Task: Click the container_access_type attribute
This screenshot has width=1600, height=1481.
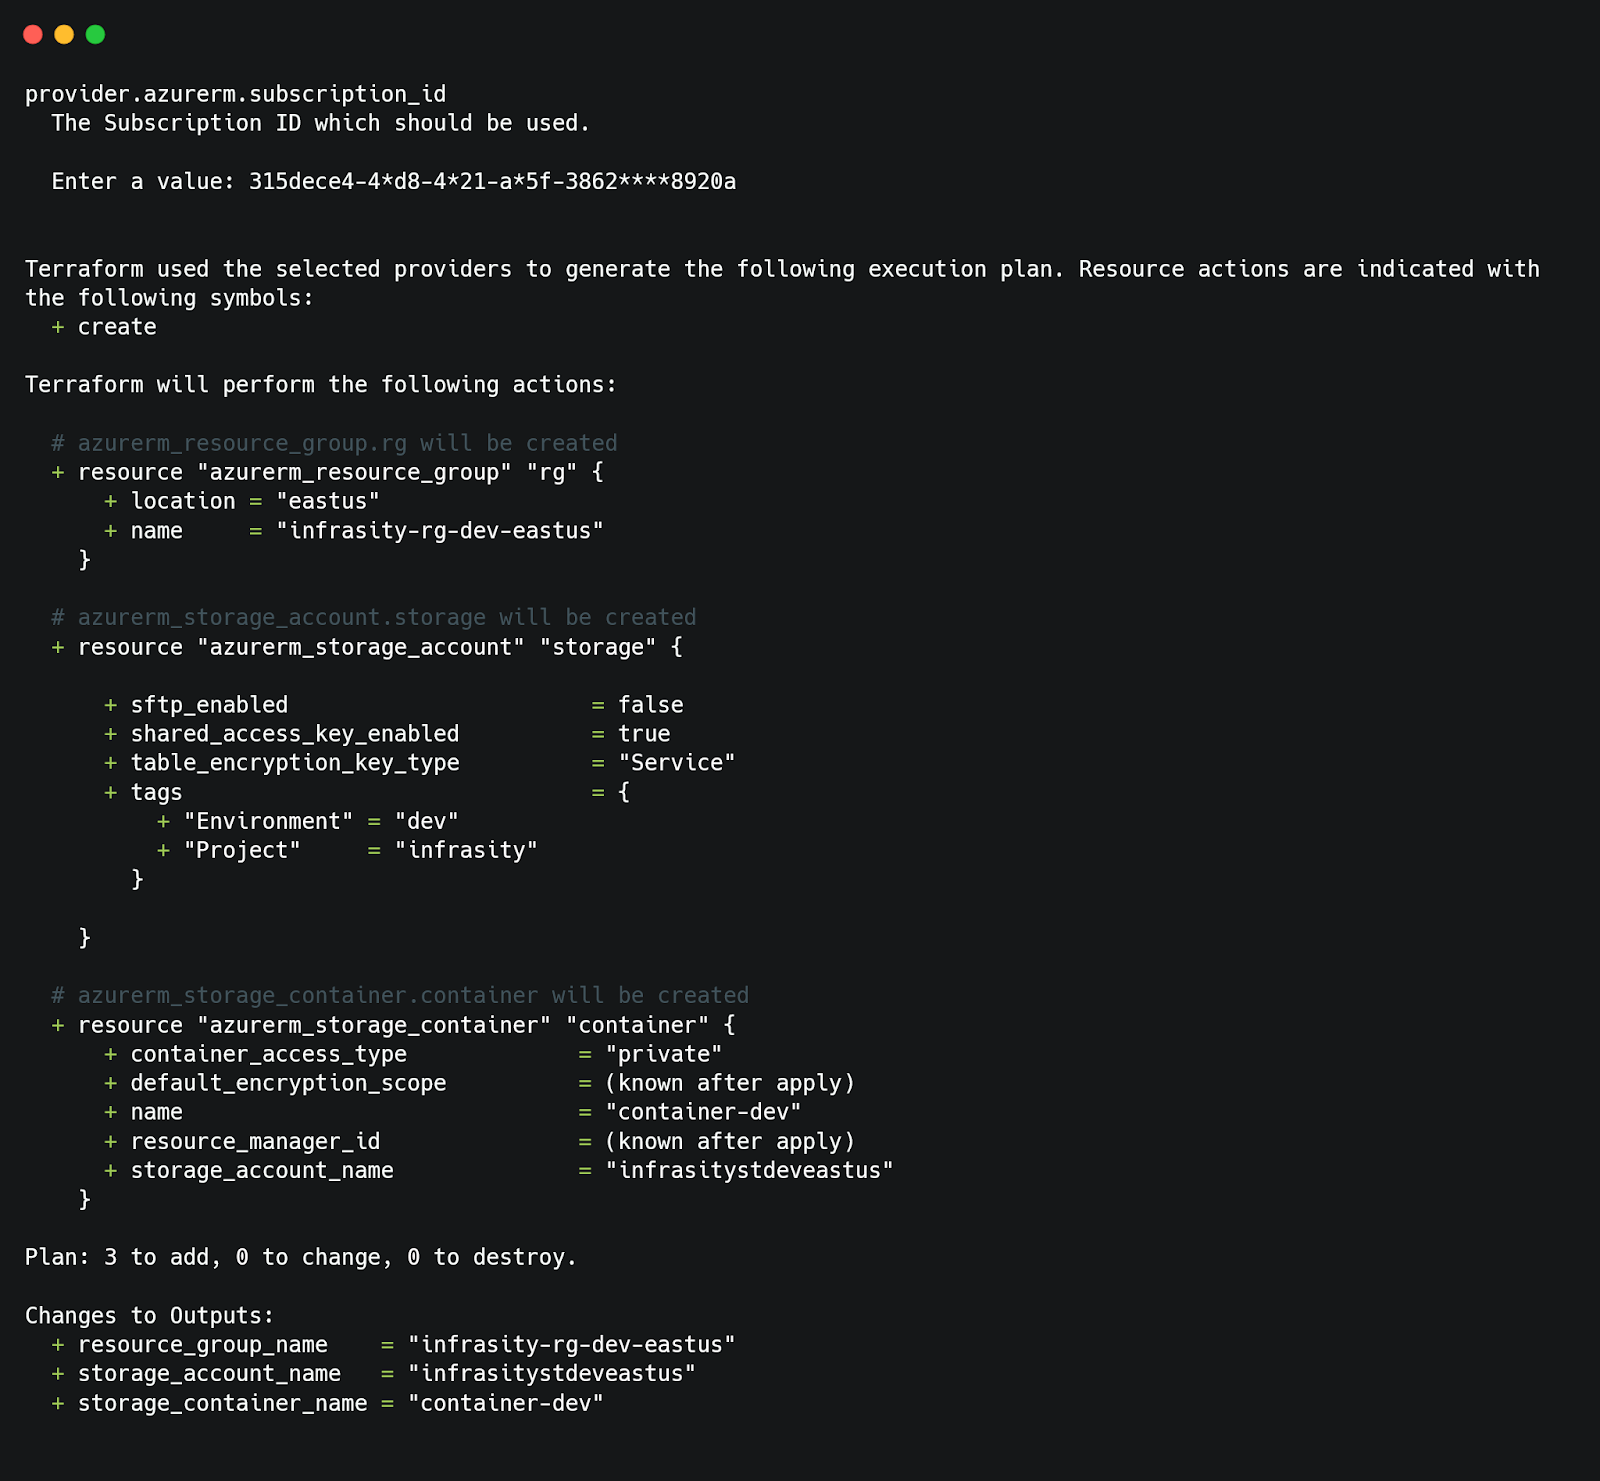Action: [269, 1054]
